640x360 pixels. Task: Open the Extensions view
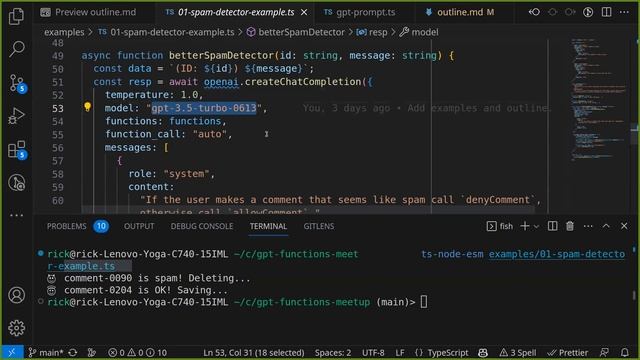[17, 149]
